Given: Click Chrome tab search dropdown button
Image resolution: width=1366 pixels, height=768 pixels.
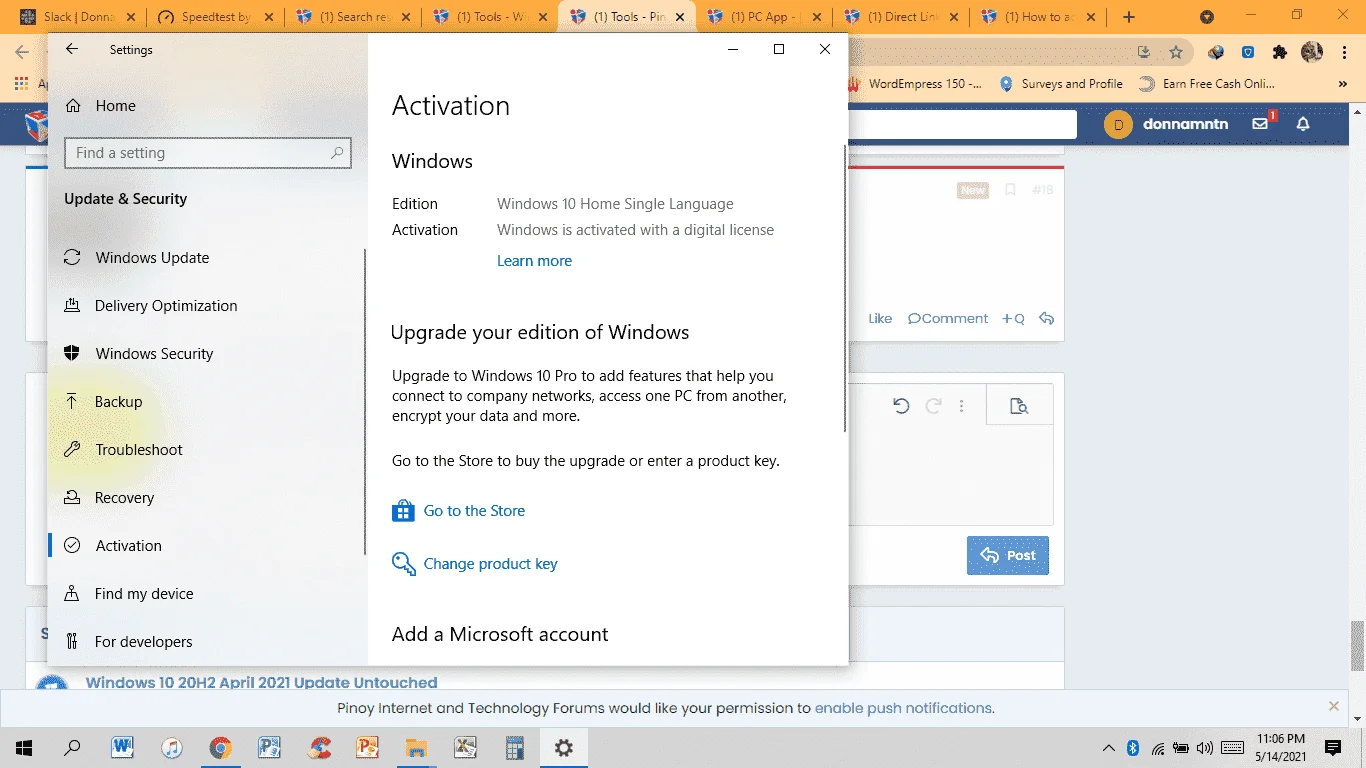Looking at the screenshot, I should (x=1207, y=17).
